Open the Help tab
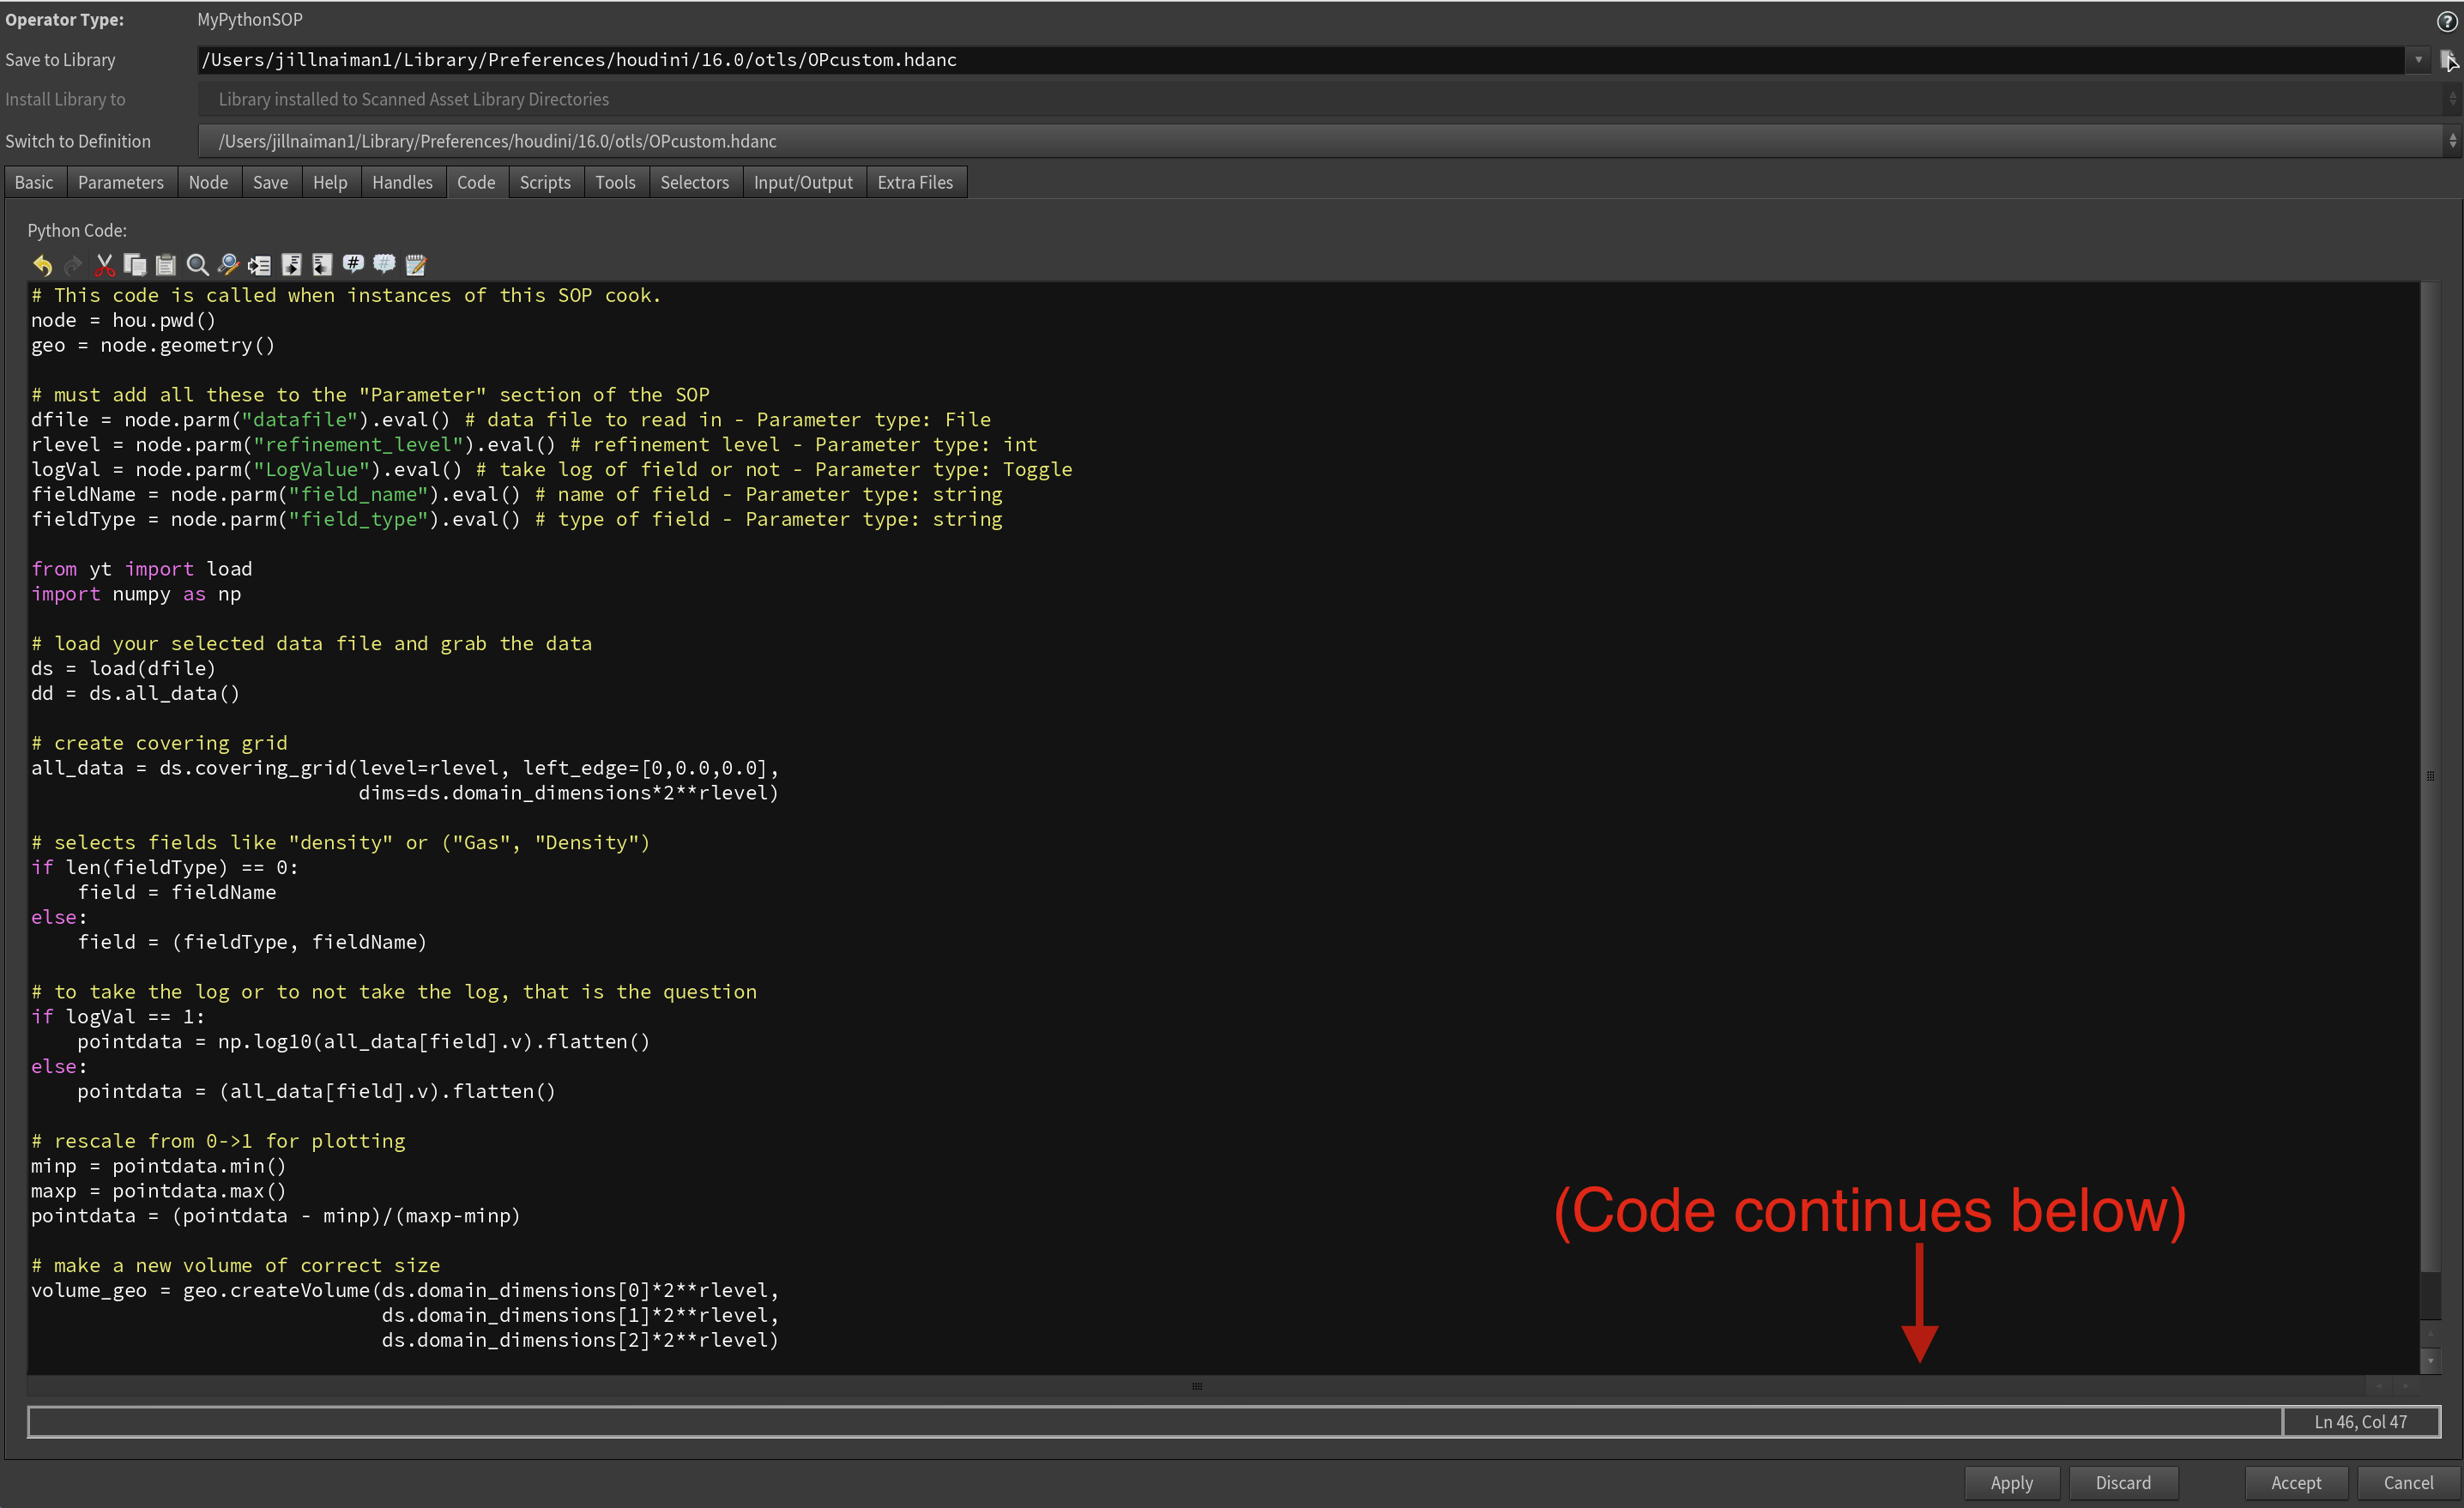 [330, 182]
